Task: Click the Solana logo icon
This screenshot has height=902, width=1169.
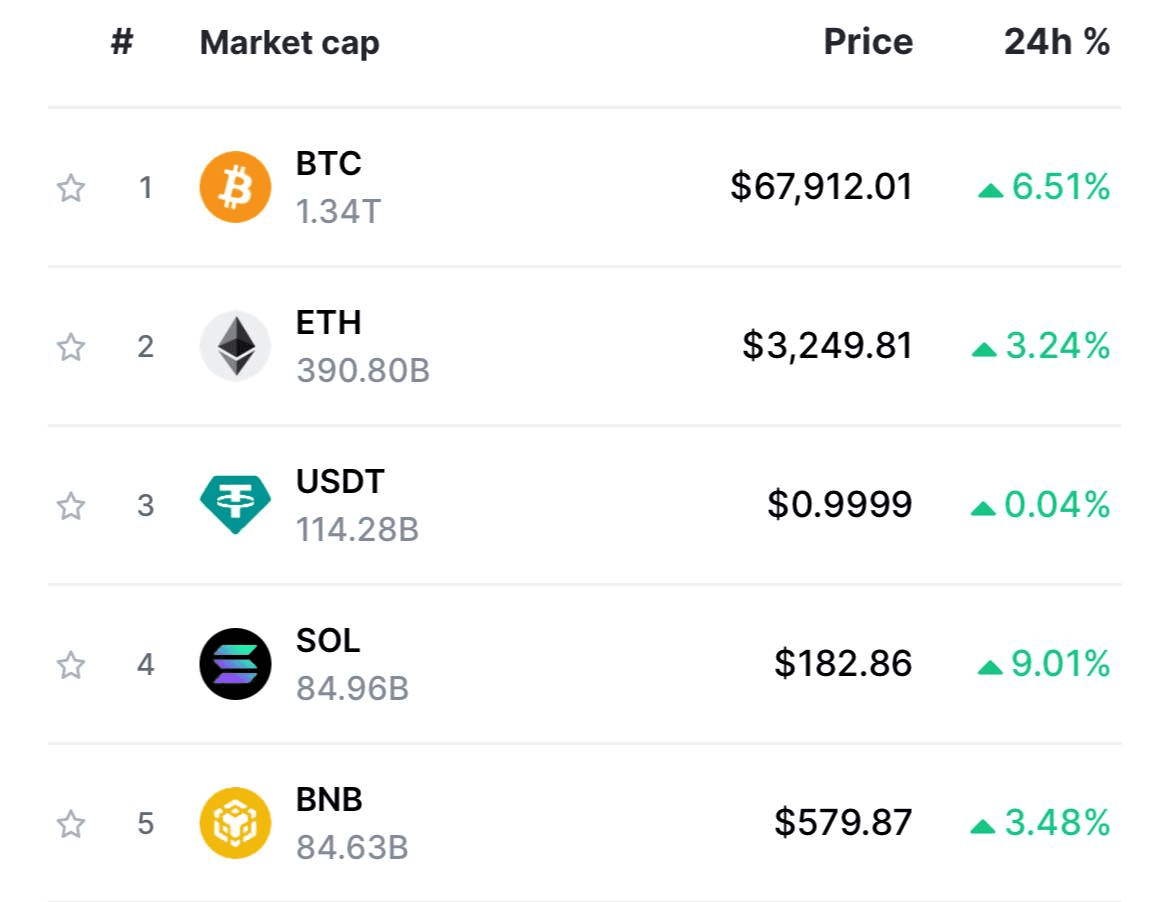Action: tap(235, 663)
